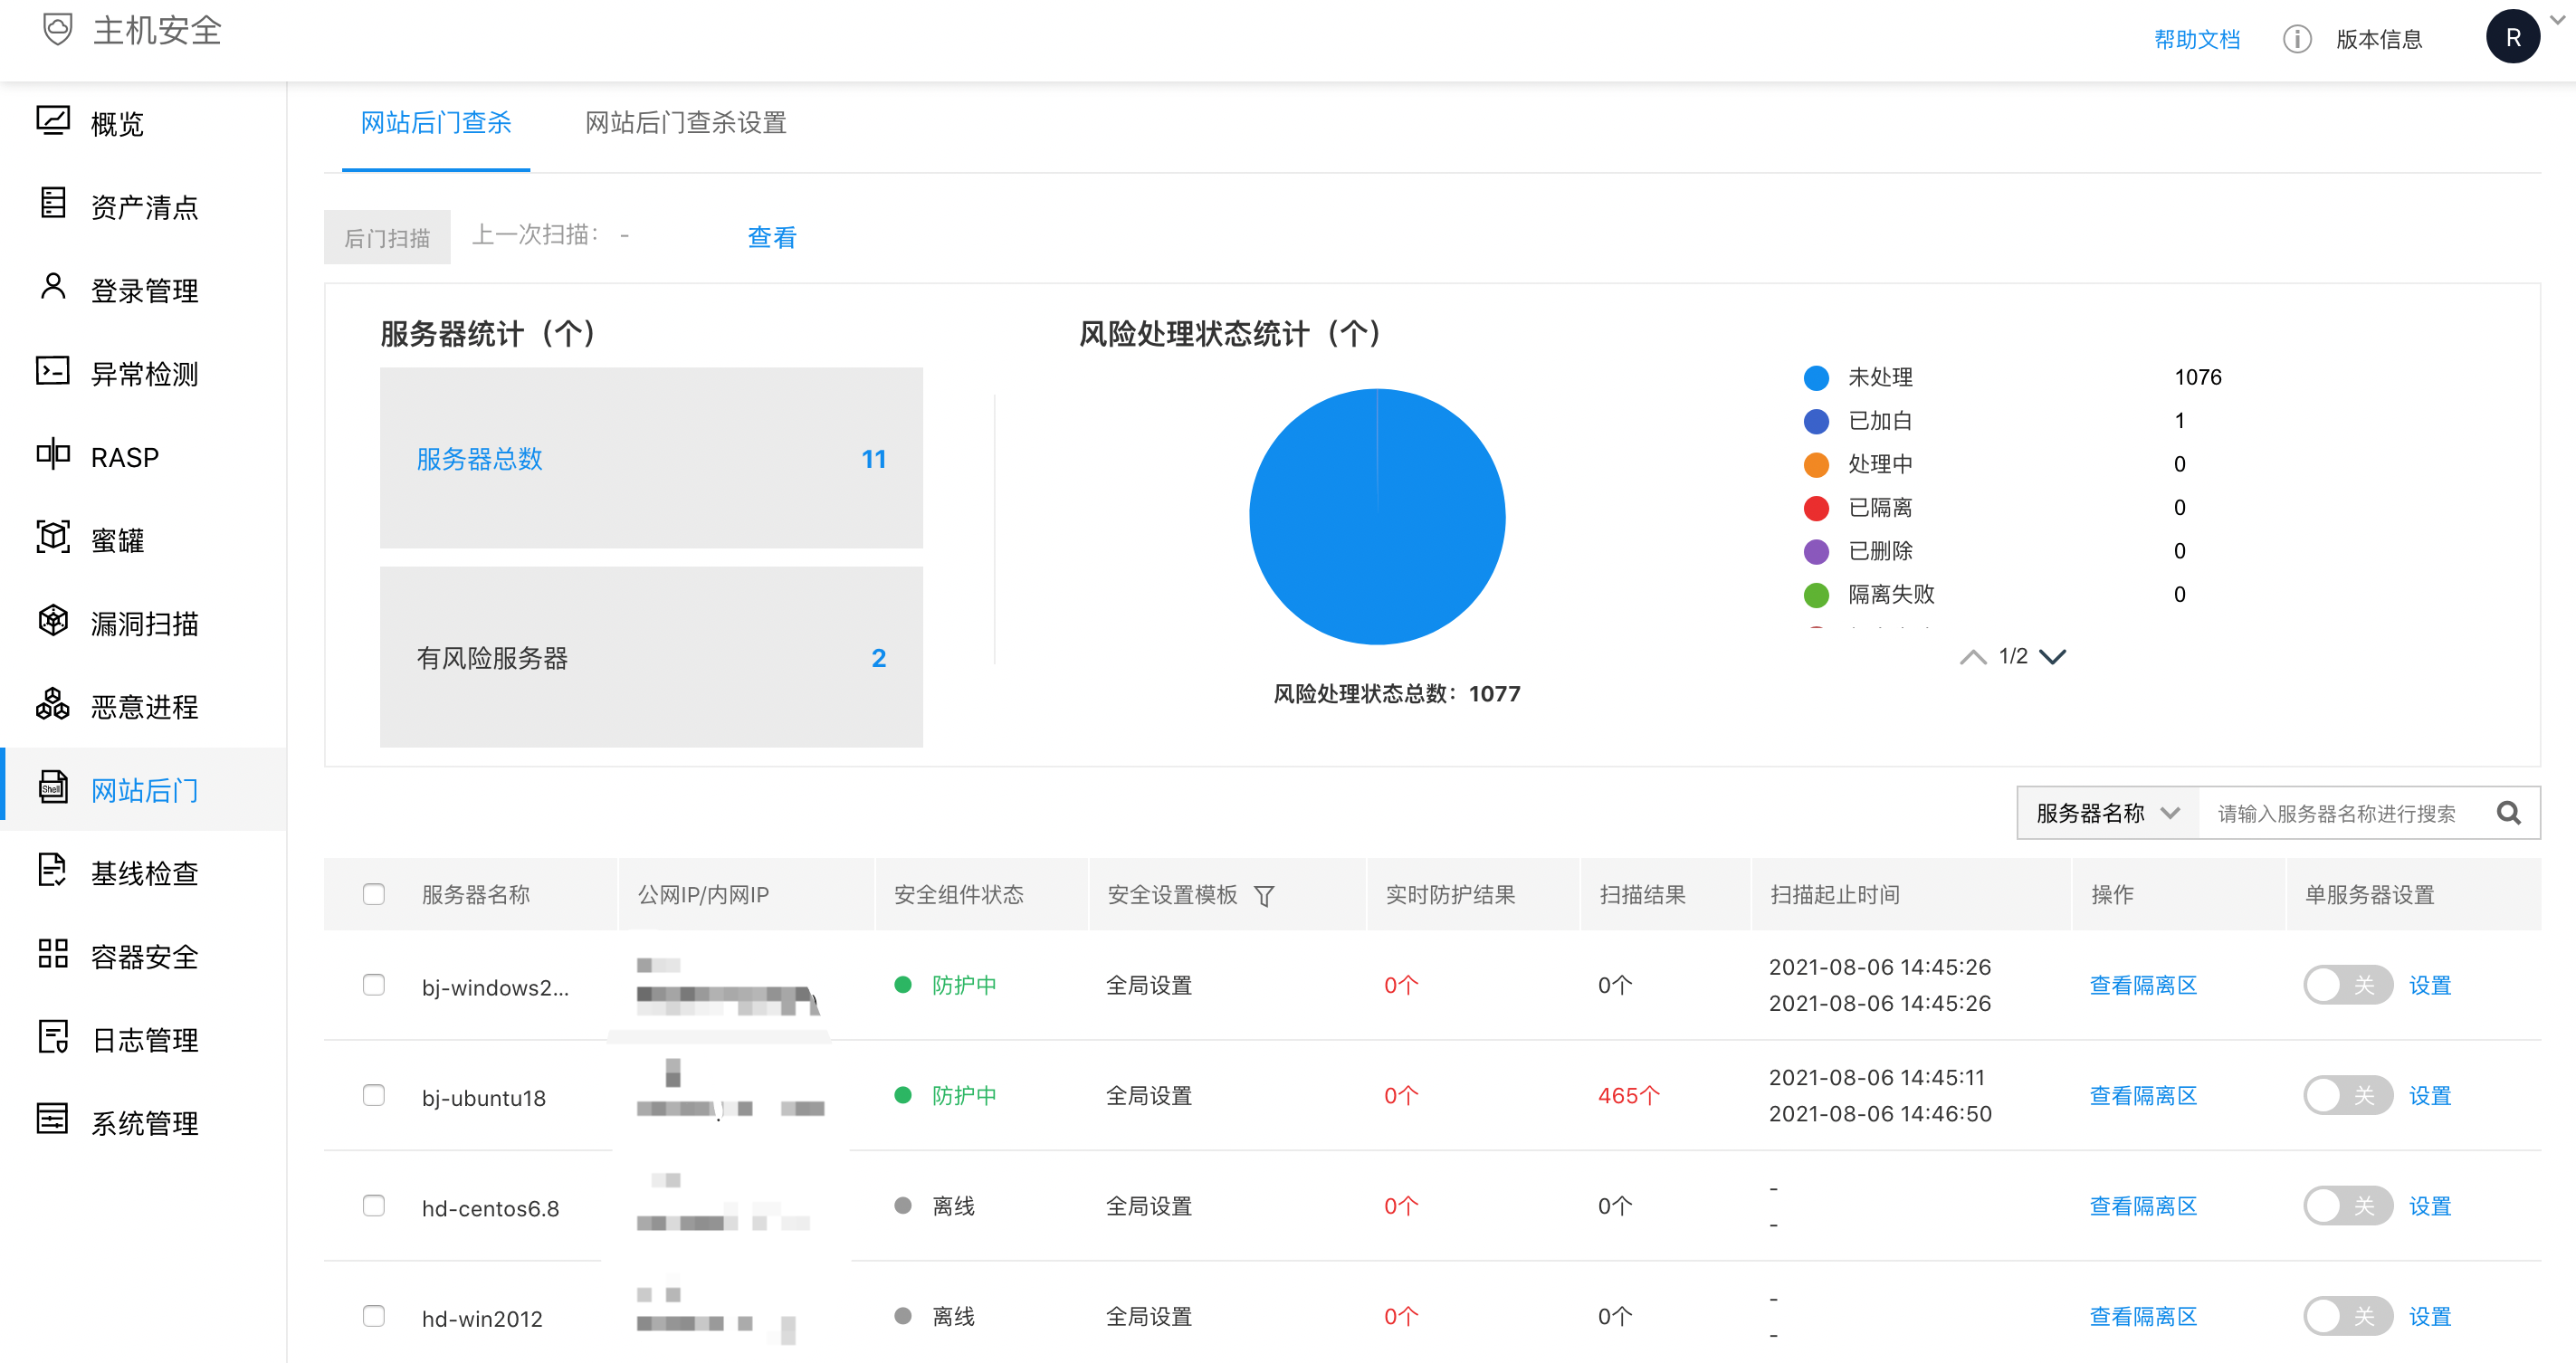The image size is (2576, 1363).
Task: Click 设置 link for hd-win2012
Action: [2430, 1316]
